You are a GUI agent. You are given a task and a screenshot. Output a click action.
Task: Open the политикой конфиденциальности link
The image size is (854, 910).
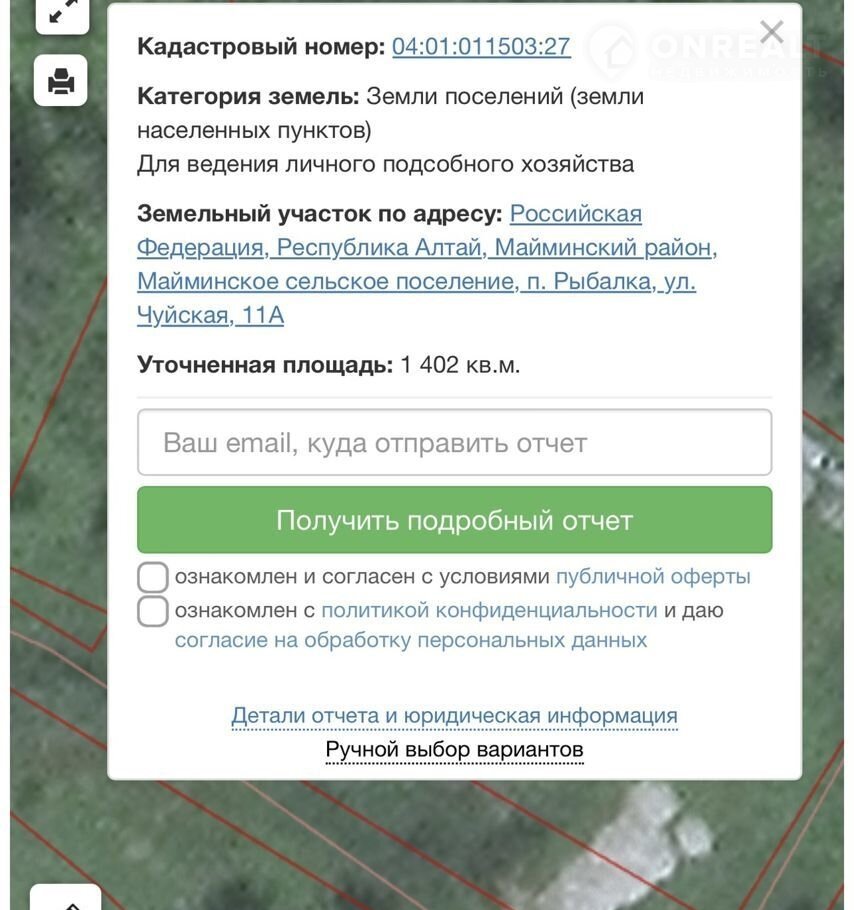(489, 610)
